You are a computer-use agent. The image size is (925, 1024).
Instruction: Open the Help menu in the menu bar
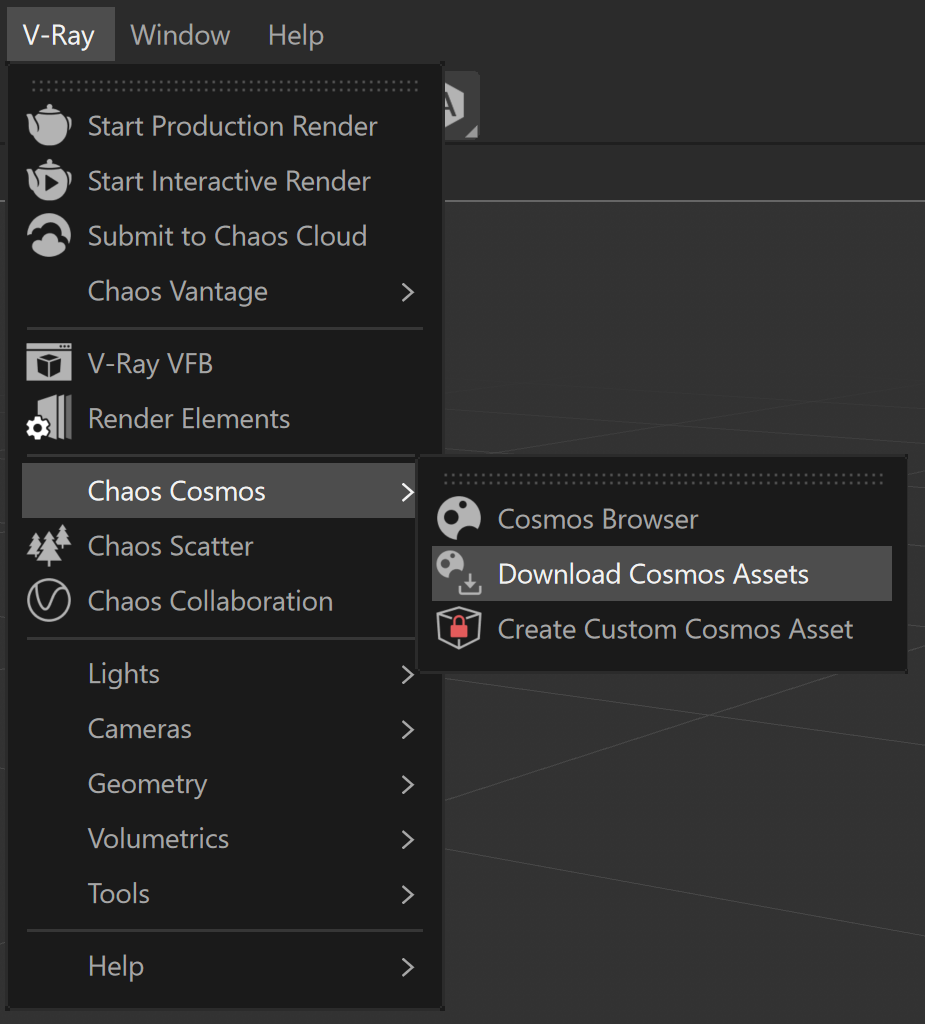[296, 35]
